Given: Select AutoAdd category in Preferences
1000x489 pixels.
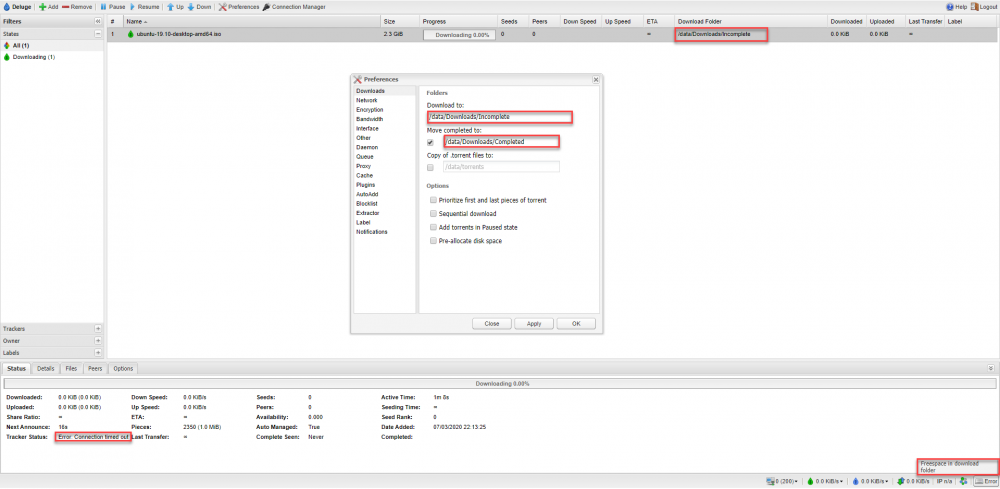Looking at the screenshot, I should click(x=385, y=194).
